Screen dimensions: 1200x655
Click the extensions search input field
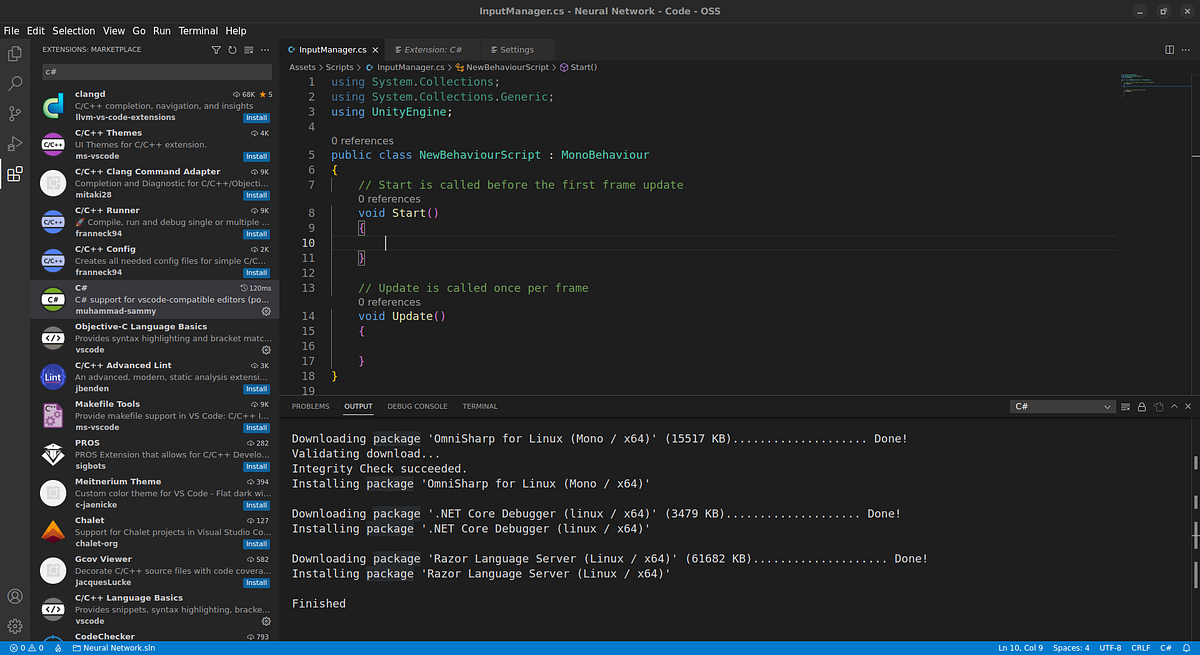(x=155, y=71)
